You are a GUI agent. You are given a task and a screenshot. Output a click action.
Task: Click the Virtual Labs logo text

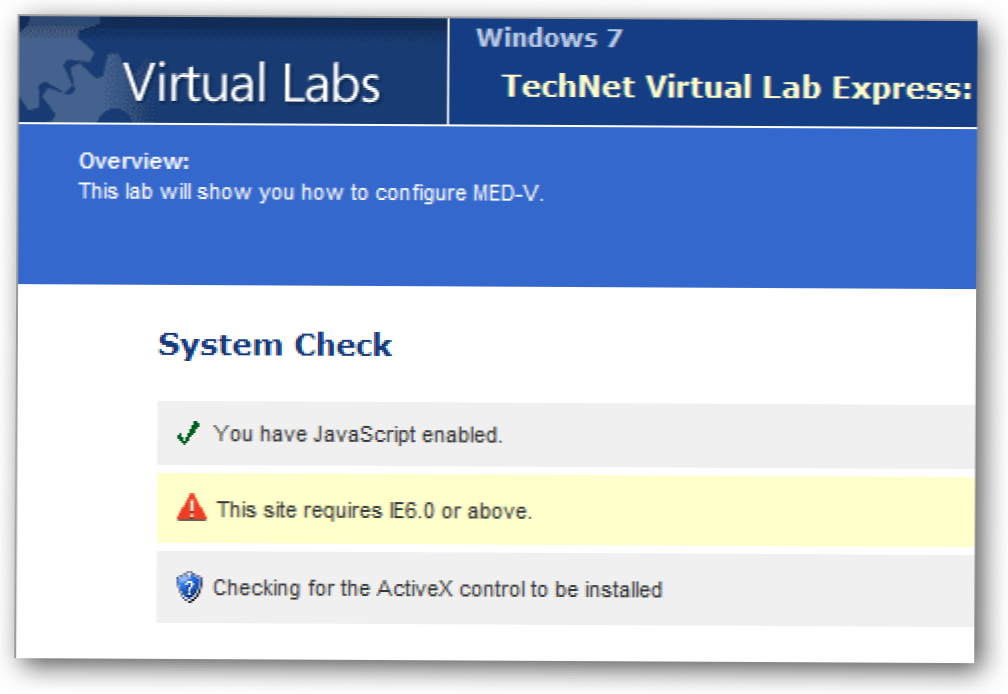point(251,84)
